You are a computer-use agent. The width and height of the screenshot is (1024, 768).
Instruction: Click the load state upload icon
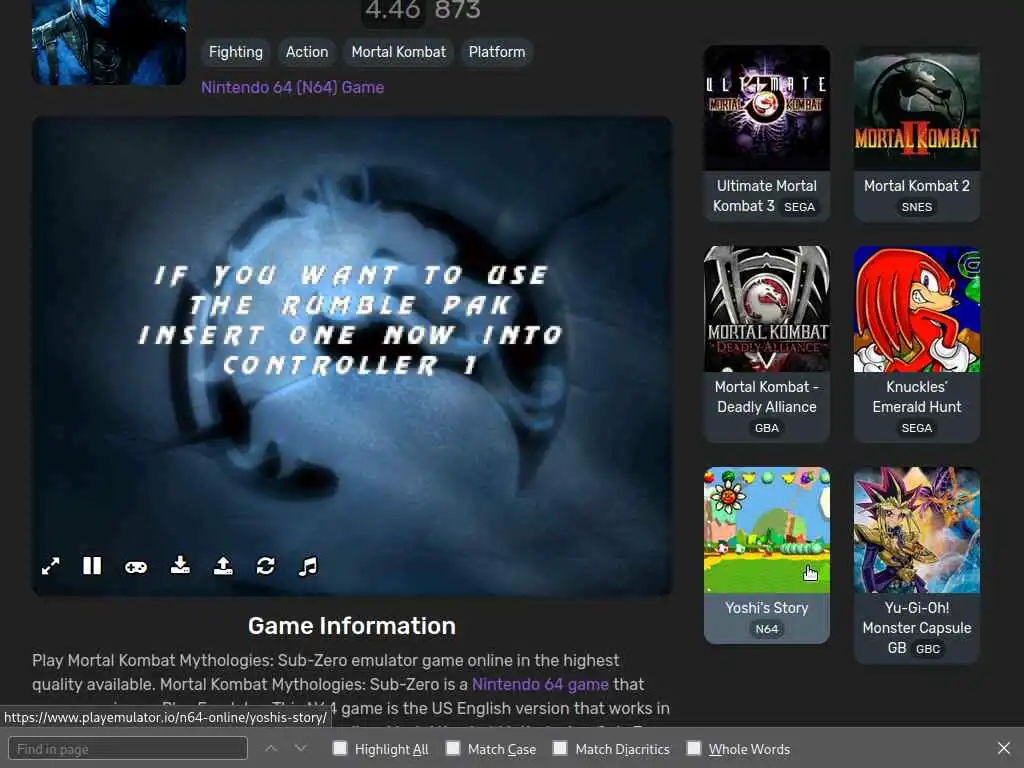coord(223,566)
